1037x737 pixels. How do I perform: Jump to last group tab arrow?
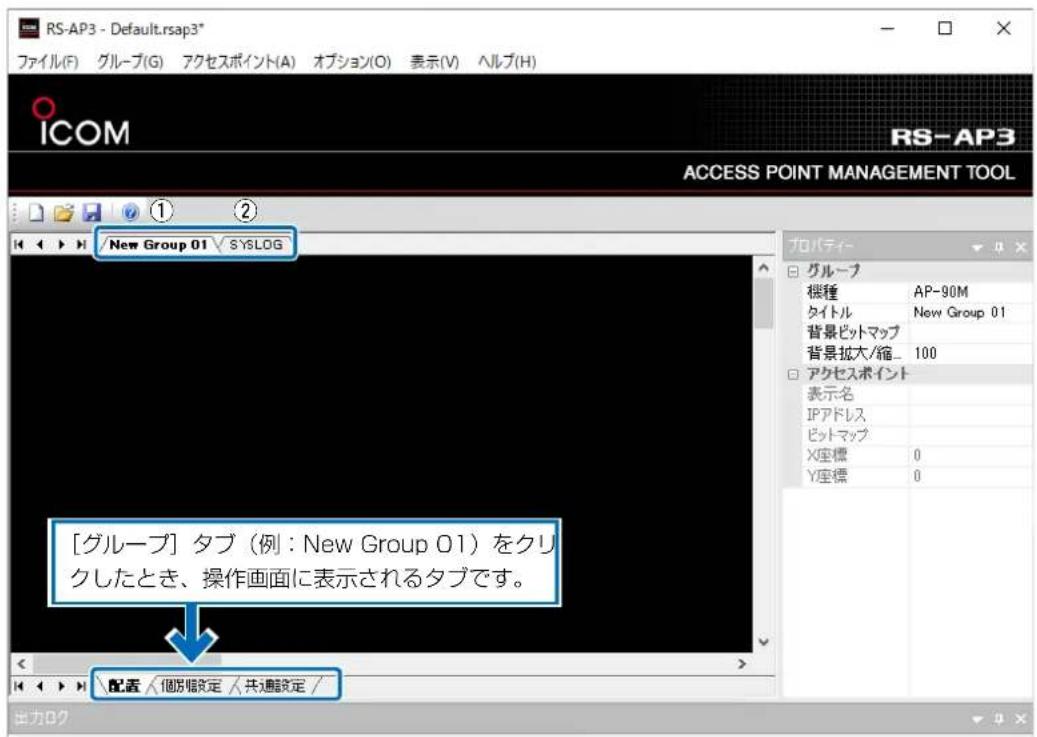tap(81, 245)
